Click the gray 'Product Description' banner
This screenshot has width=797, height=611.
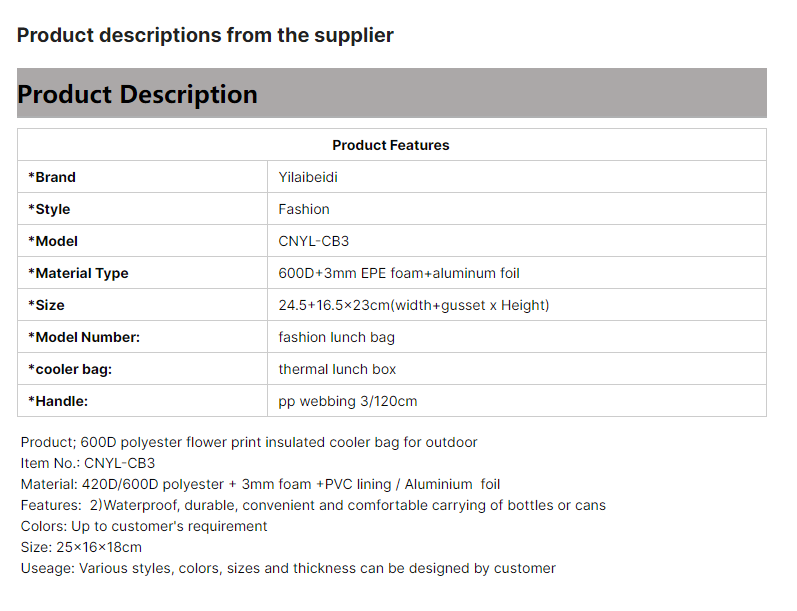(x=392, y=93)
